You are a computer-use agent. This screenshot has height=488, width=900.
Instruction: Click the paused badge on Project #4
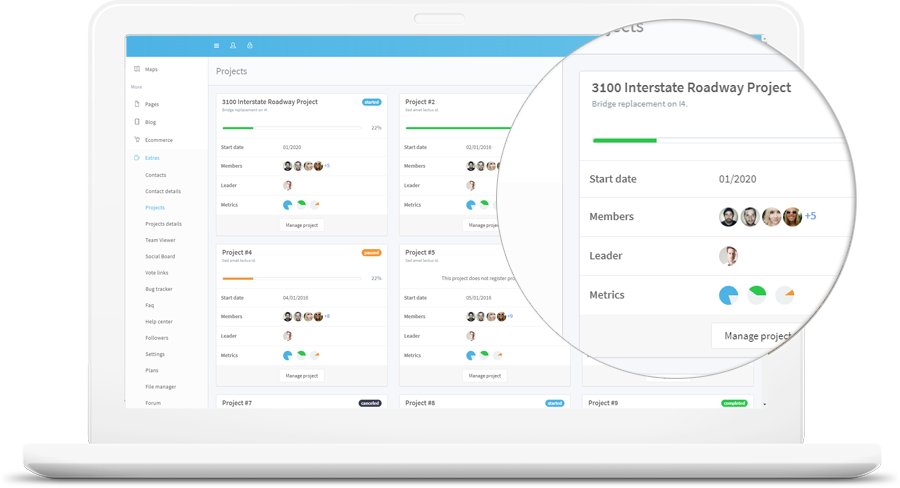point(371,253)
